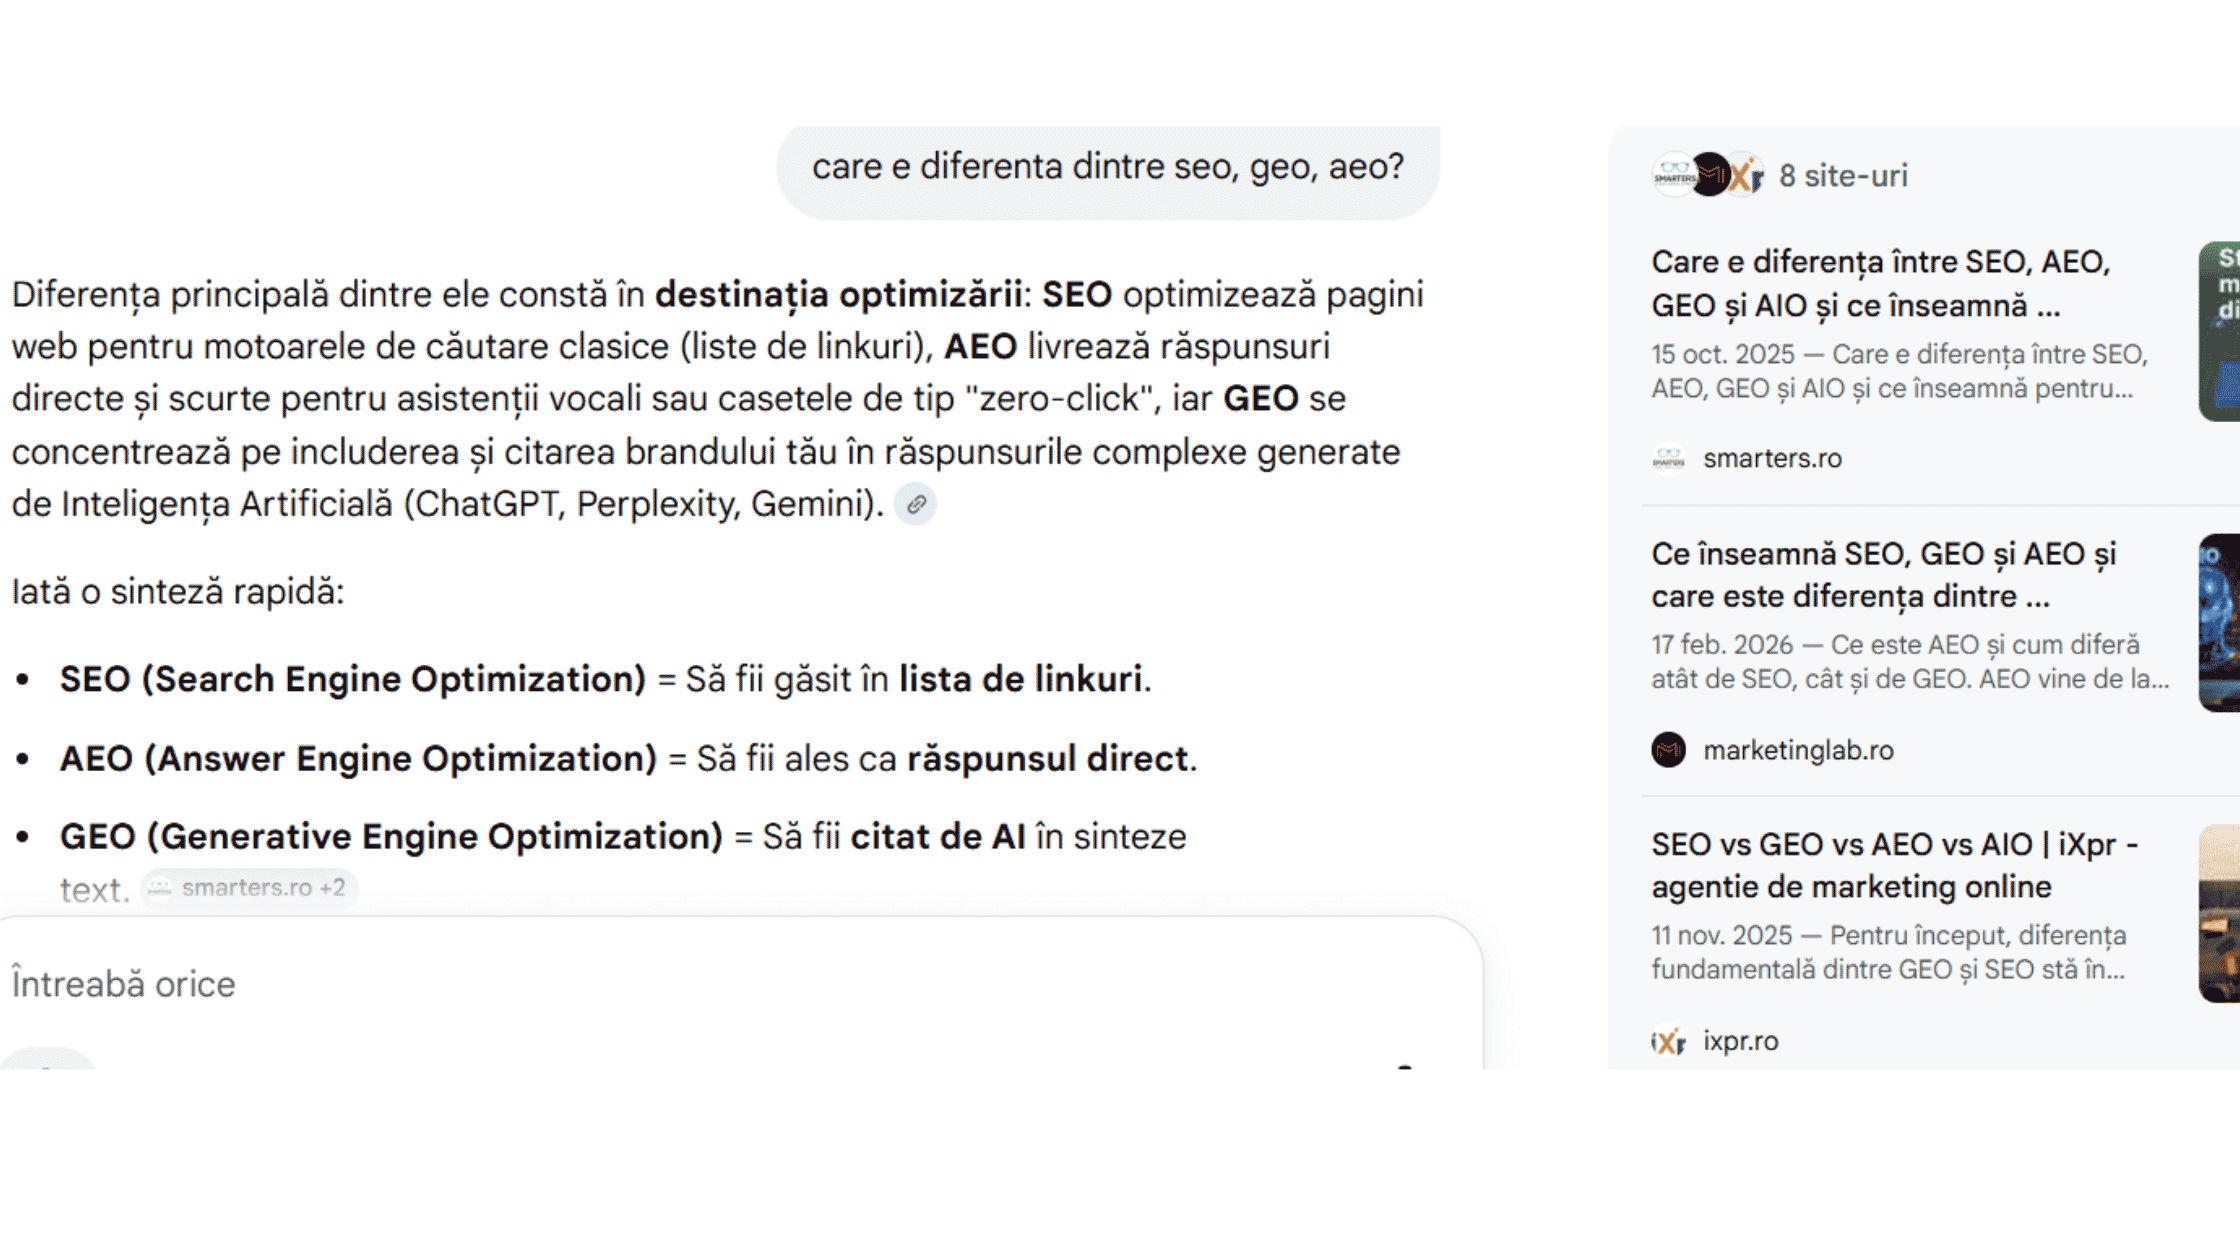The height and width of the screenshot is (1260, 2240).
Task: Open the article Ce înseamnă SEO, GEO și AEO
Action: coord(1884,575)
